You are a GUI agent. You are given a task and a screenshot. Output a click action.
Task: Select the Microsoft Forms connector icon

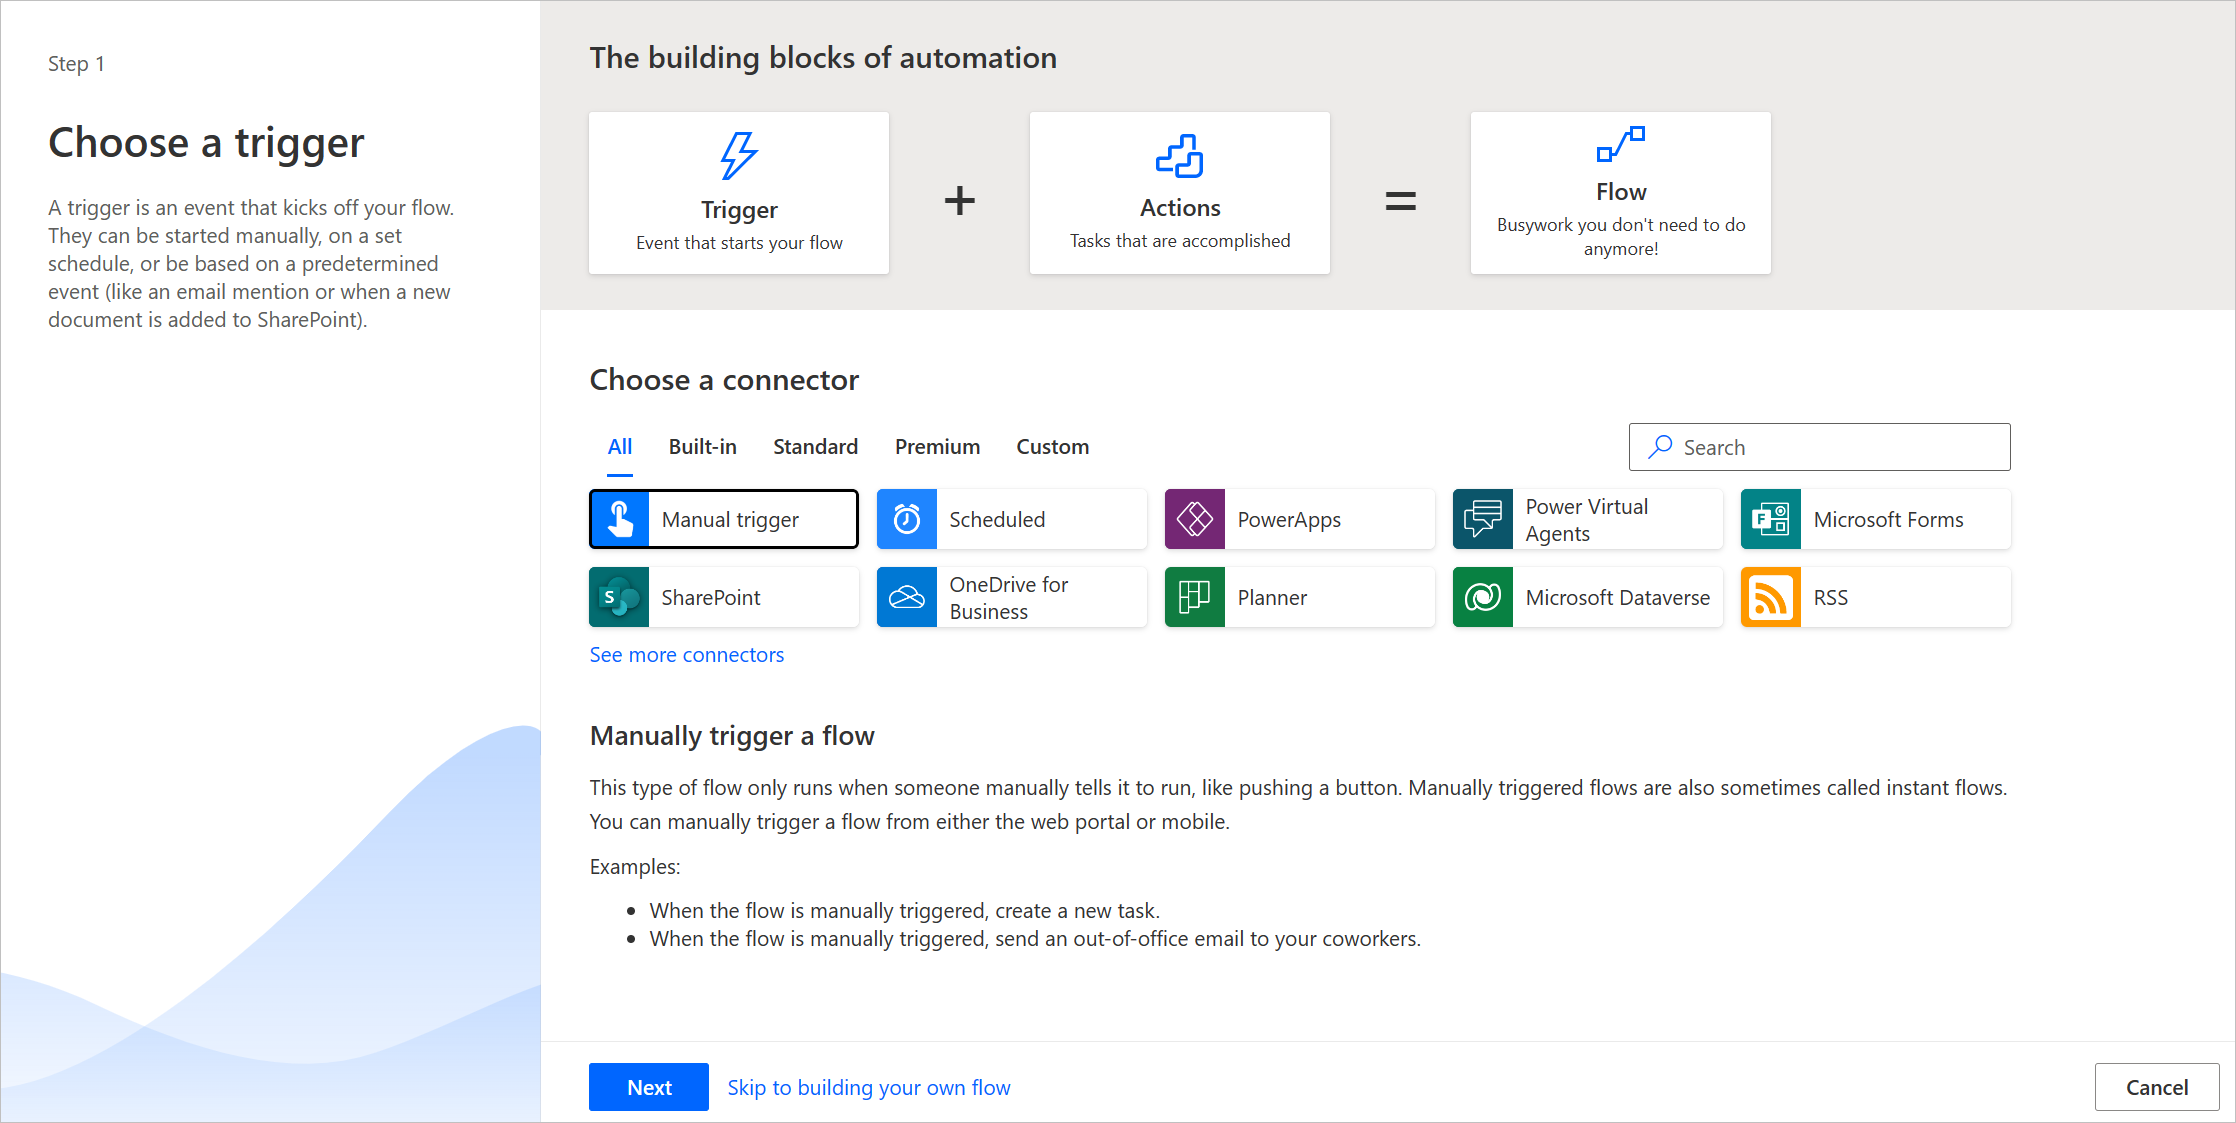1771,519
